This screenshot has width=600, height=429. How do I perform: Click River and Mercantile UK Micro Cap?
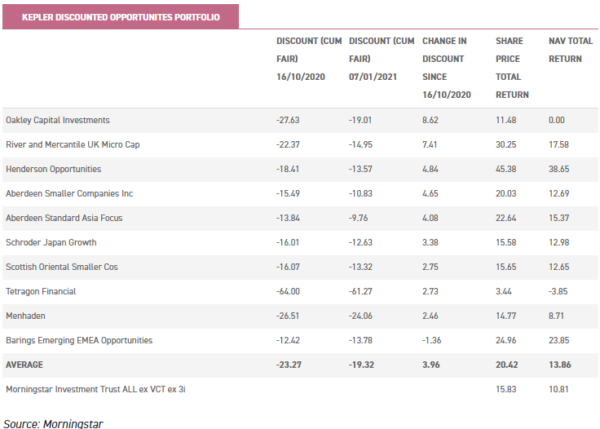(71, 145)
